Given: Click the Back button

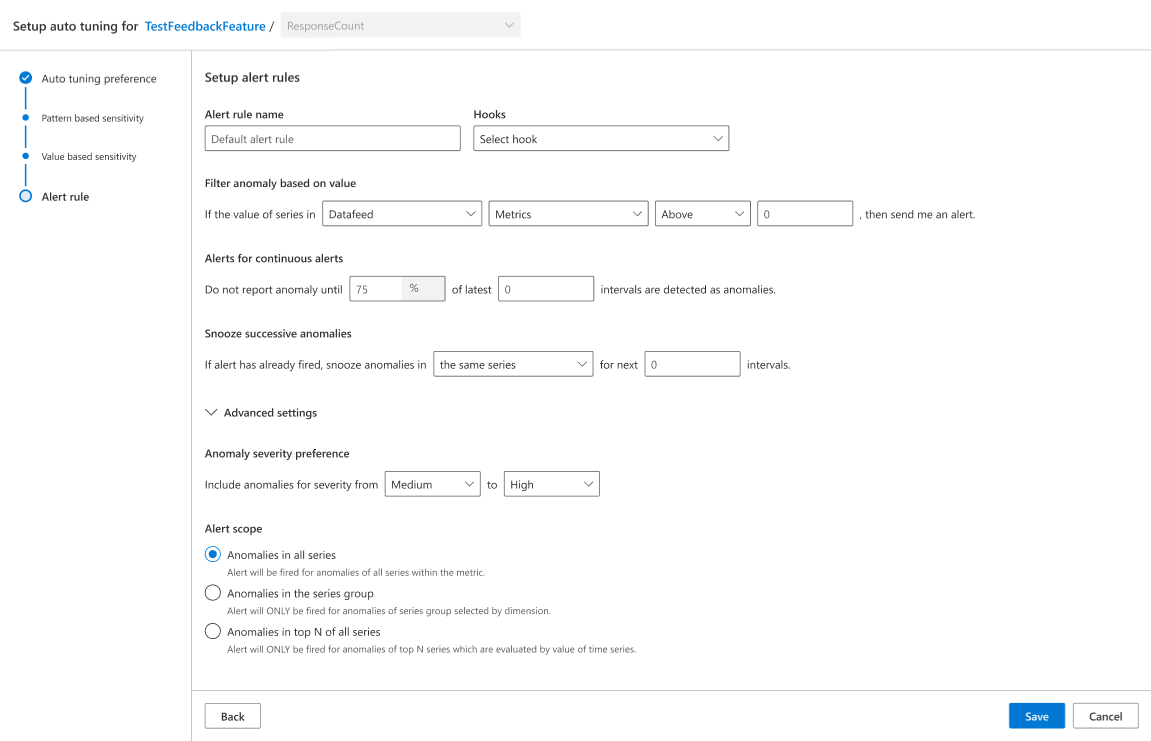Looking at the screenshot, I should 232,716.
